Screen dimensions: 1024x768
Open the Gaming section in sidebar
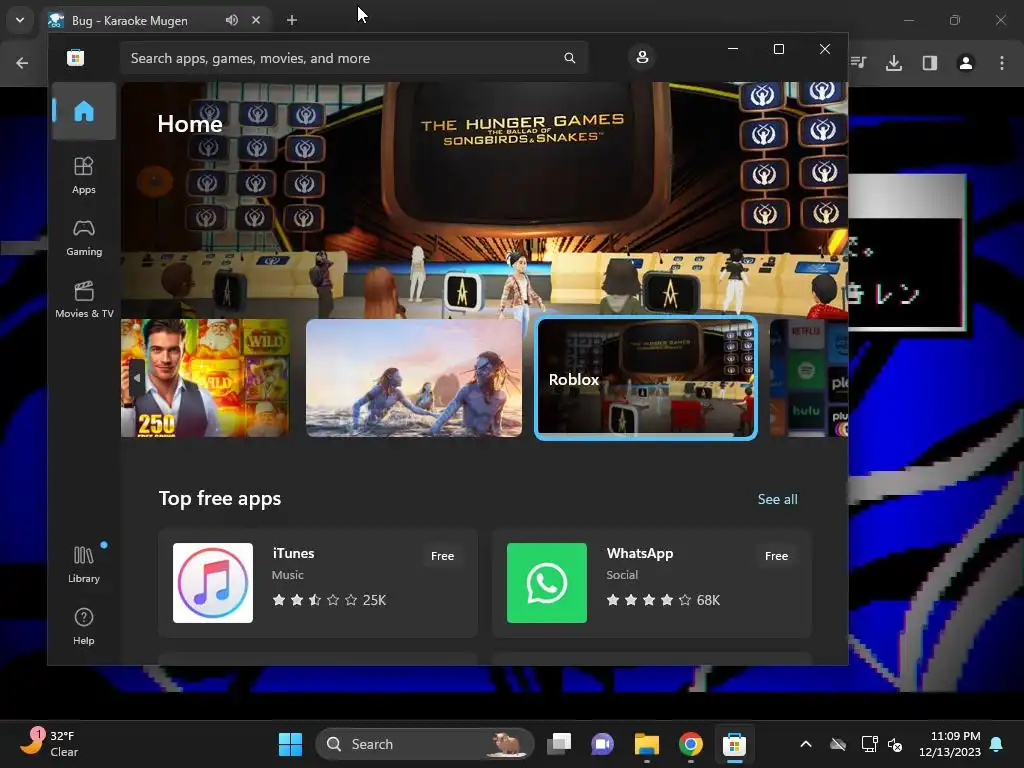84,237
